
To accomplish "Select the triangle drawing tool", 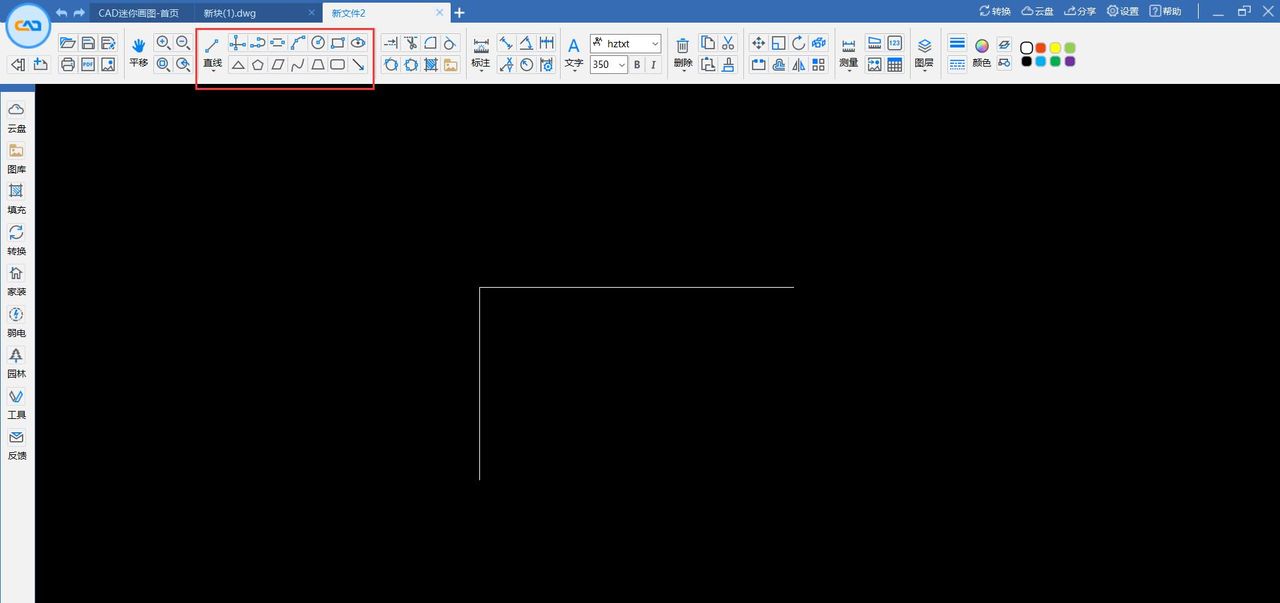I will point(238,65).
